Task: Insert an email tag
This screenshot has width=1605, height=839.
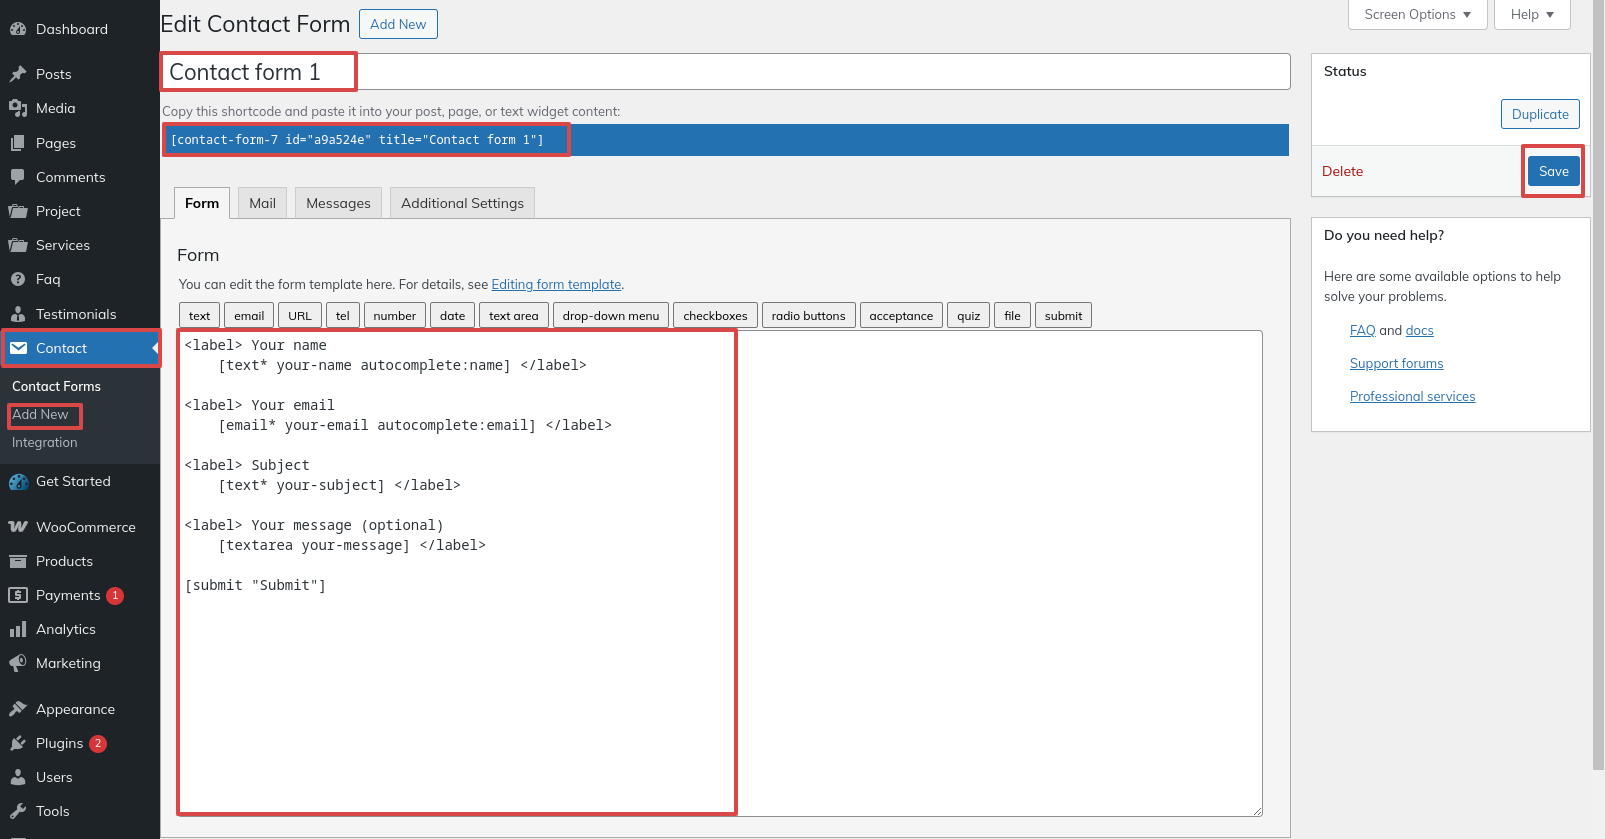Action: (249, 315)
